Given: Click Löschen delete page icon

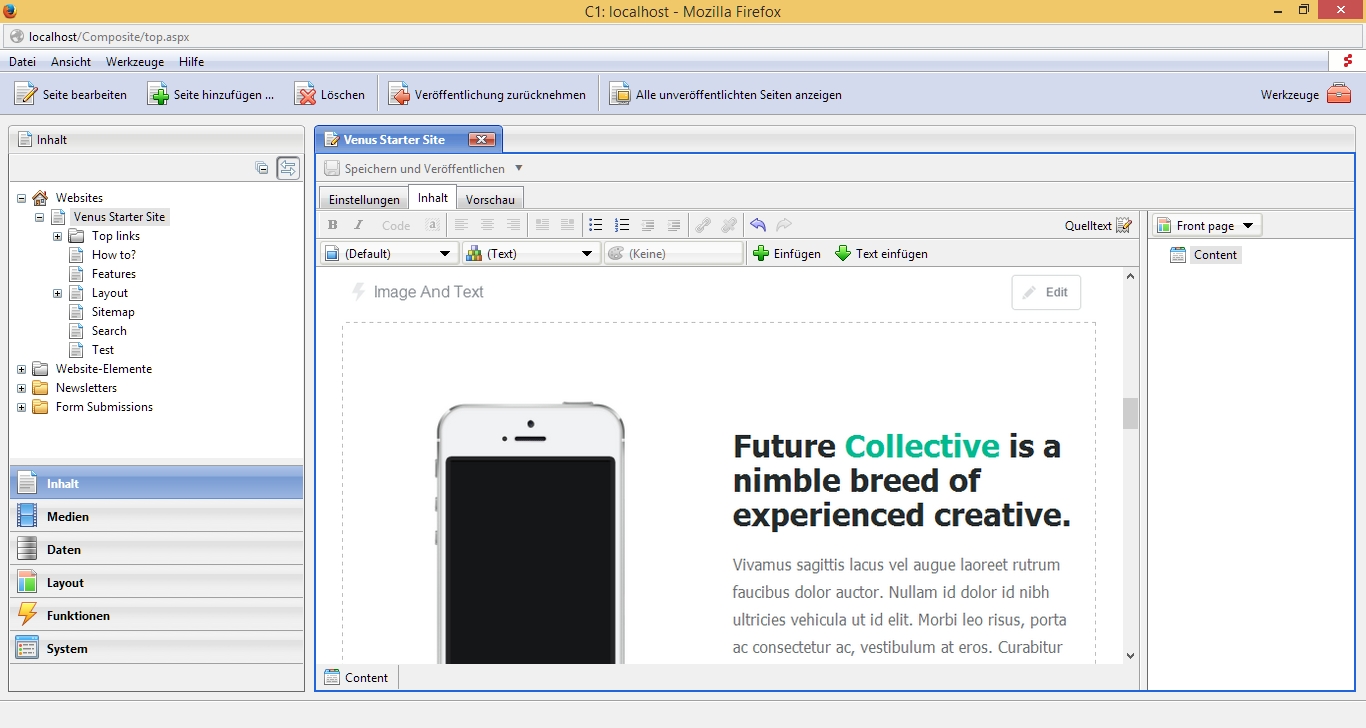Looking at the screenshot, I should click(x=305, y=95).
